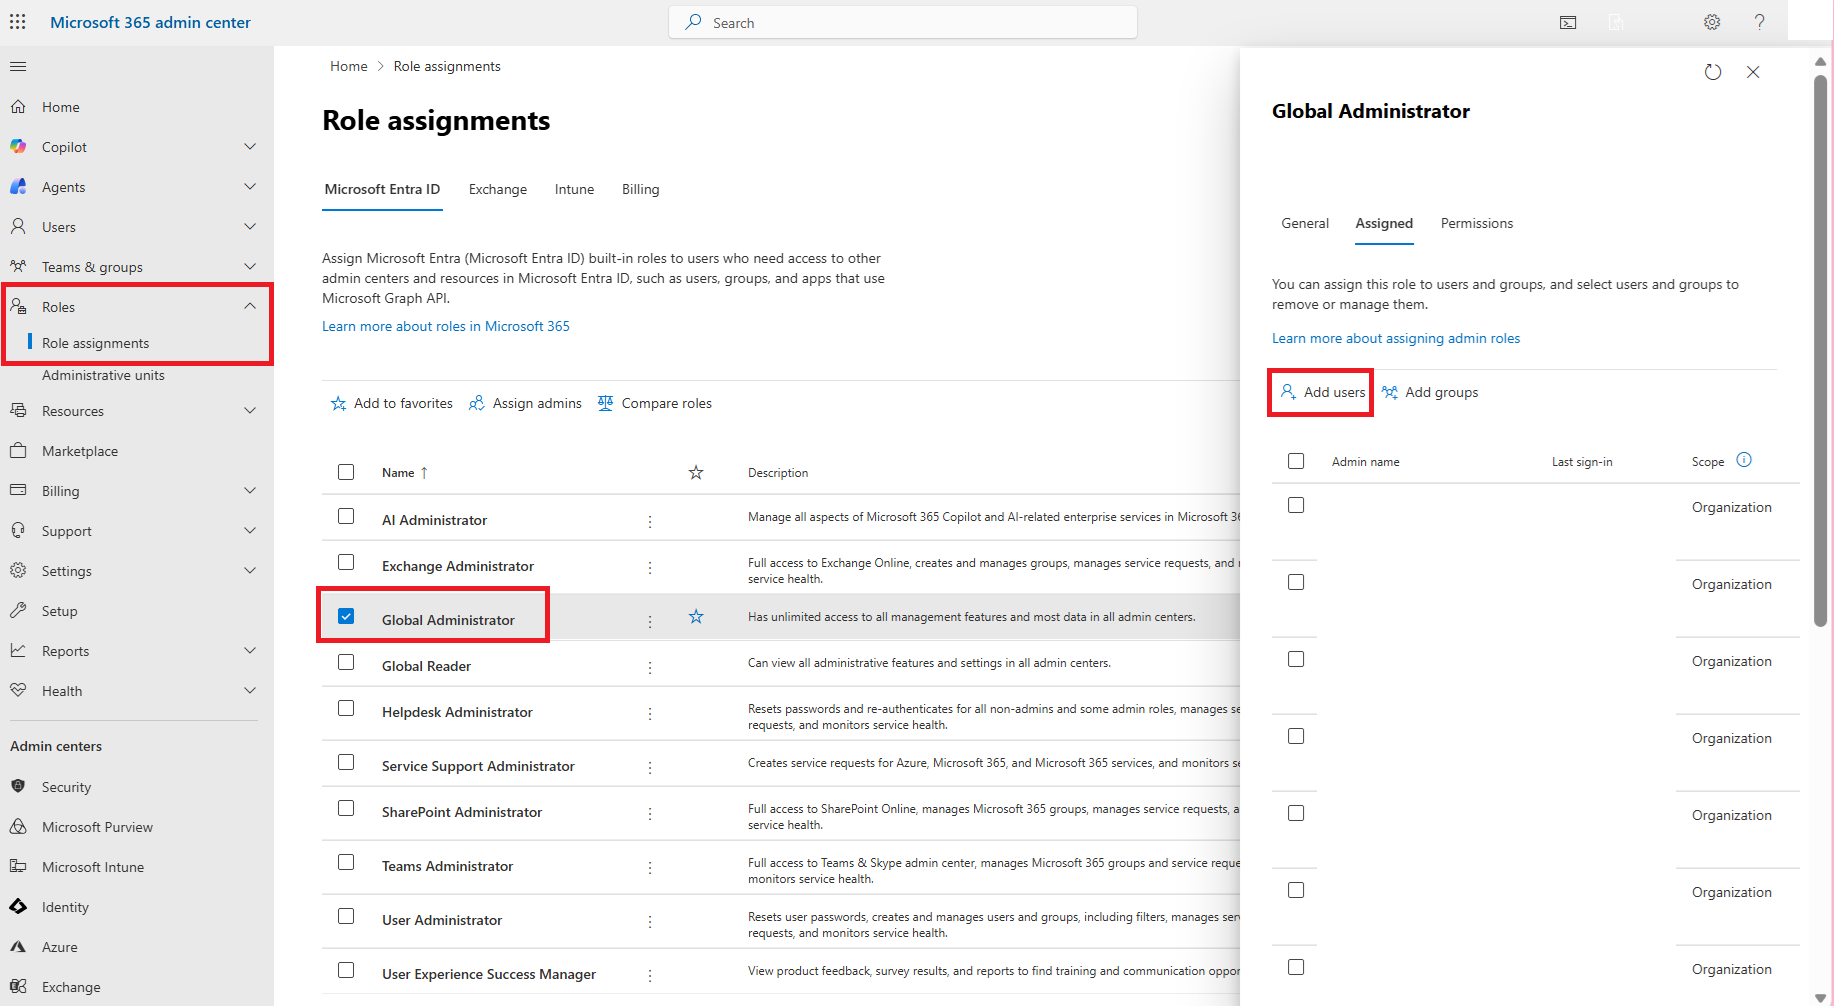Open the Permissions tab in panel
1834x1006 pixels.
tap(1477, 223)
